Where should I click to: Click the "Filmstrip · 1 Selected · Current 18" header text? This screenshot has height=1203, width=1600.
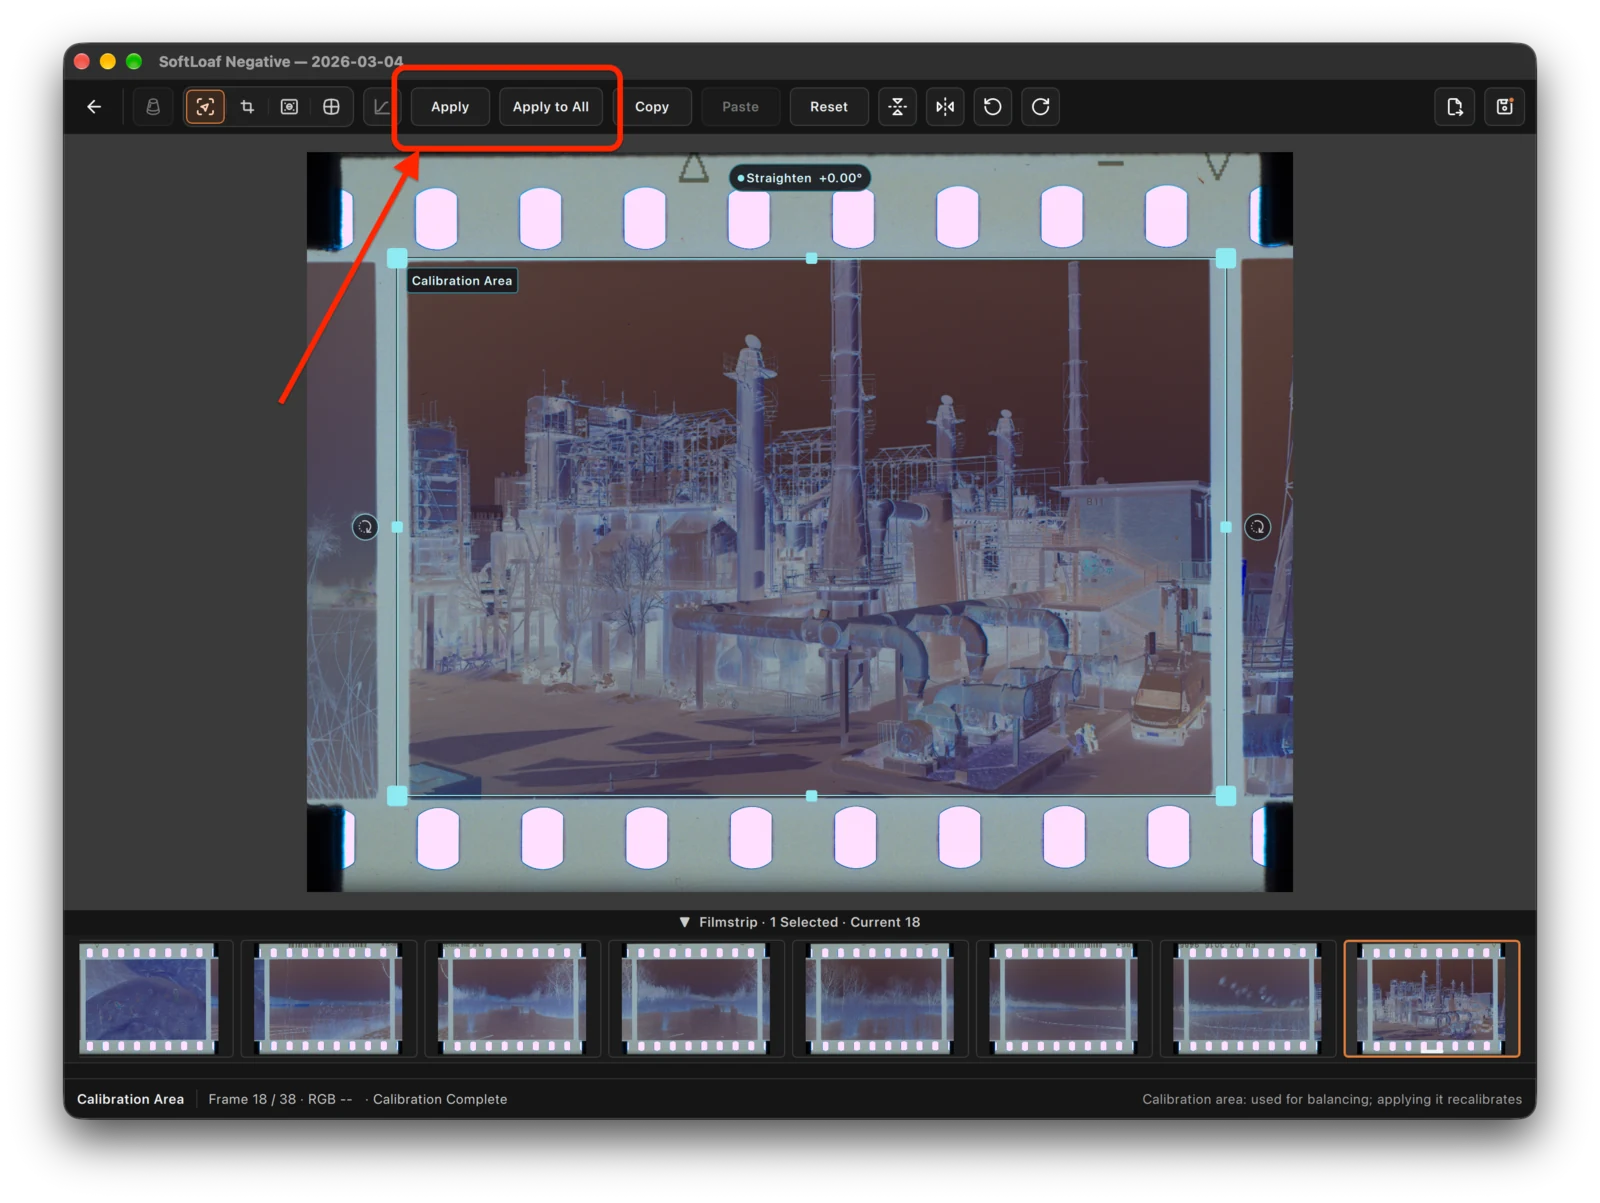click(x=810, y=922)
